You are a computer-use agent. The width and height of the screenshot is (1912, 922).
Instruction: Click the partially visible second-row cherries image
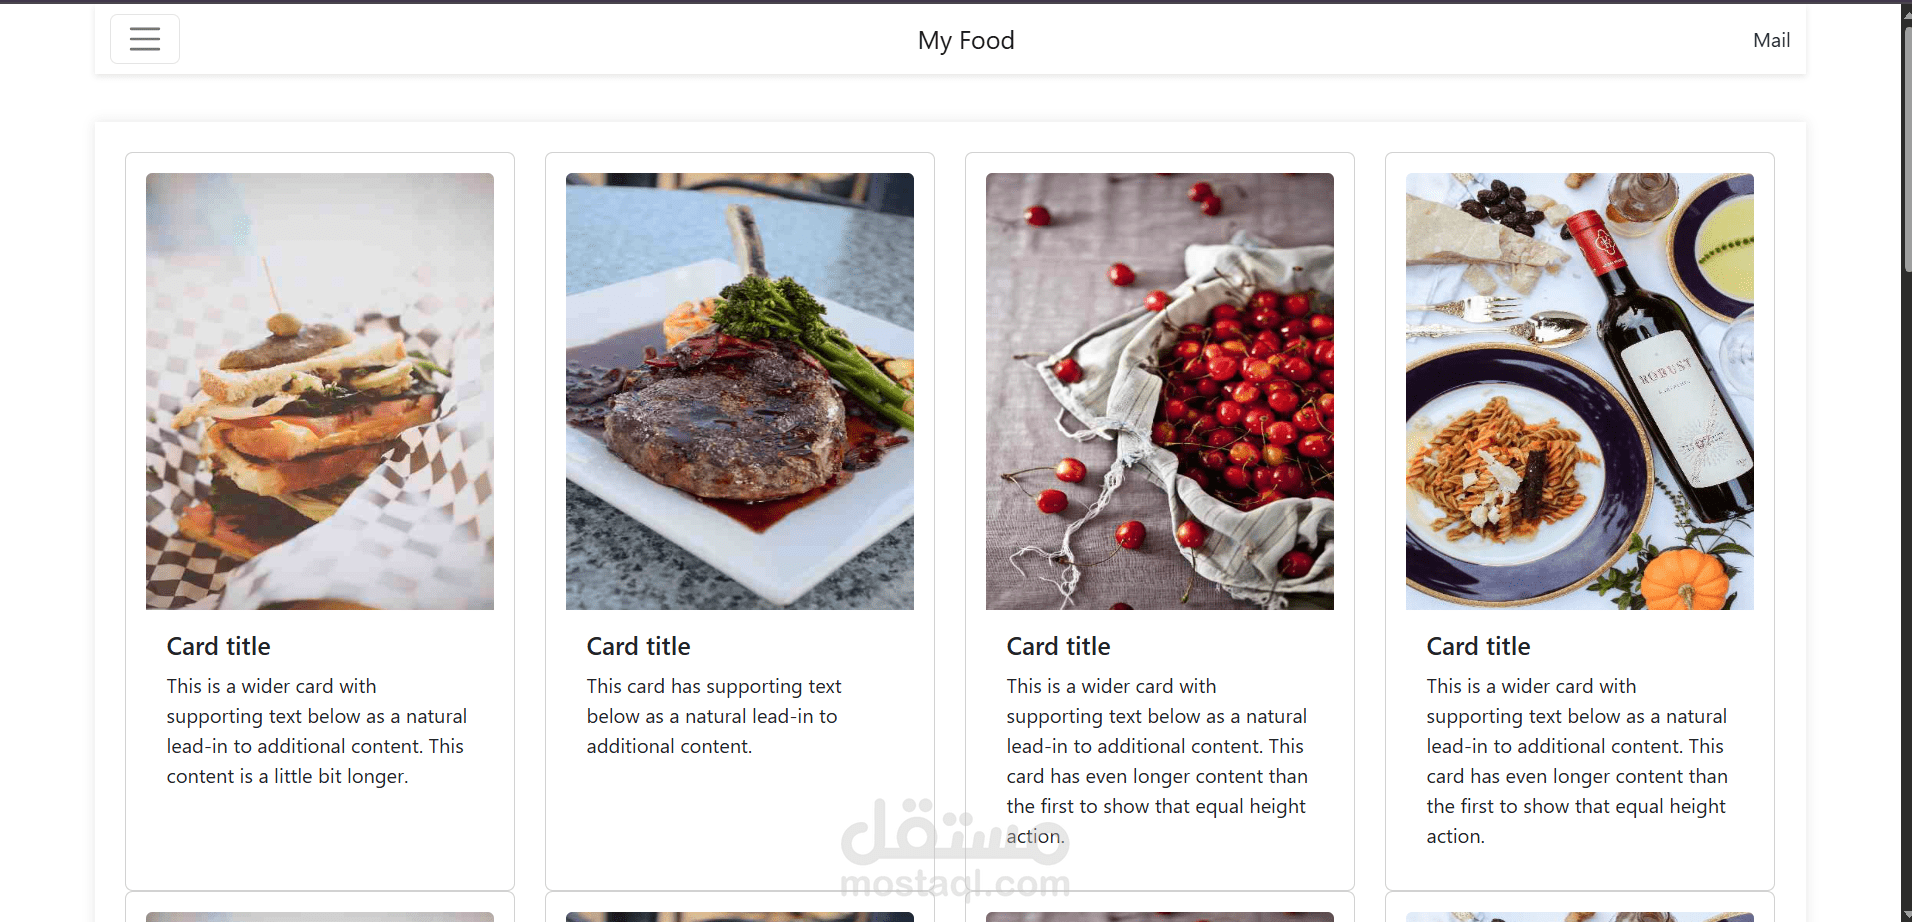pyautogui.click(x=1160, y=917)
